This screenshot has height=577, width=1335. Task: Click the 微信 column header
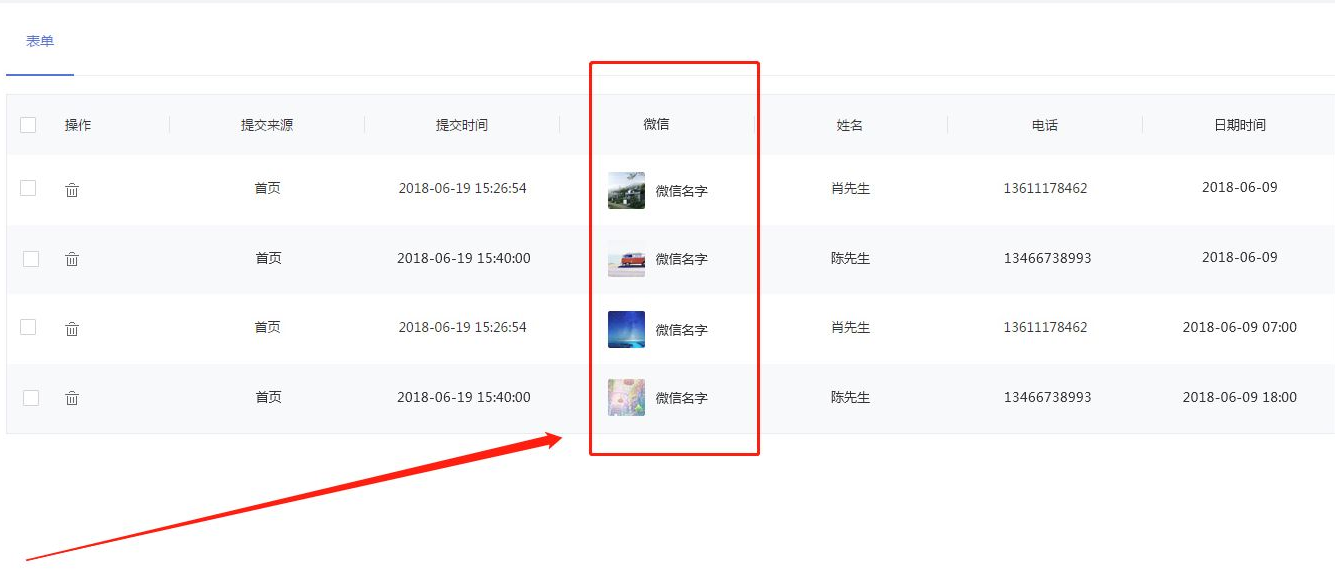(x=656, y=124)
